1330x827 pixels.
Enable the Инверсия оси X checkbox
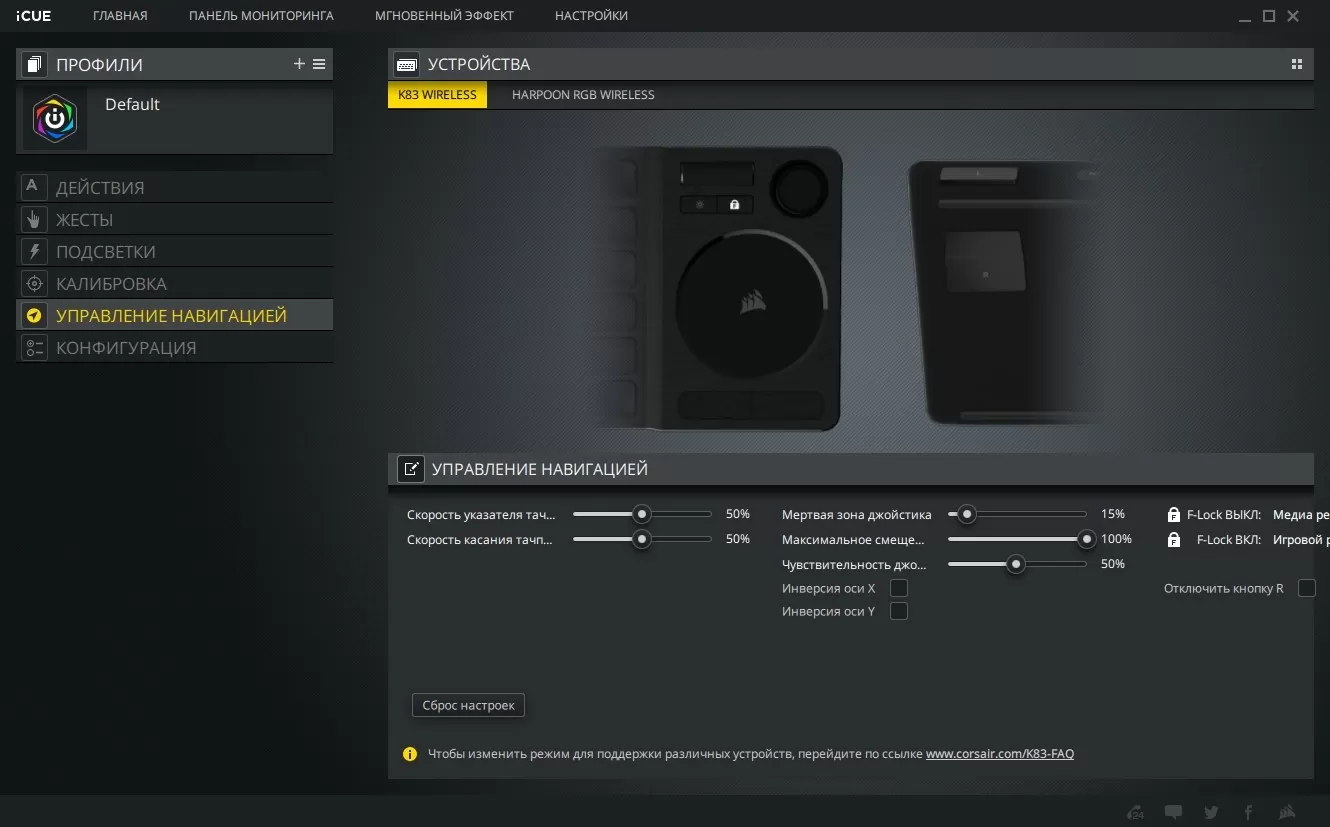click(x=899, y=588)
